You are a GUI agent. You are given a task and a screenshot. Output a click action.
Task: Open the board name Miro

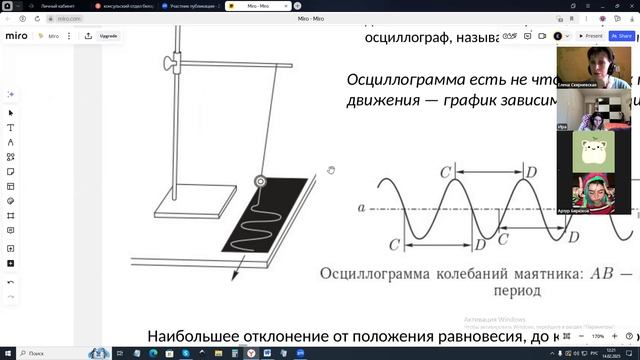click(x=53, y=36)
